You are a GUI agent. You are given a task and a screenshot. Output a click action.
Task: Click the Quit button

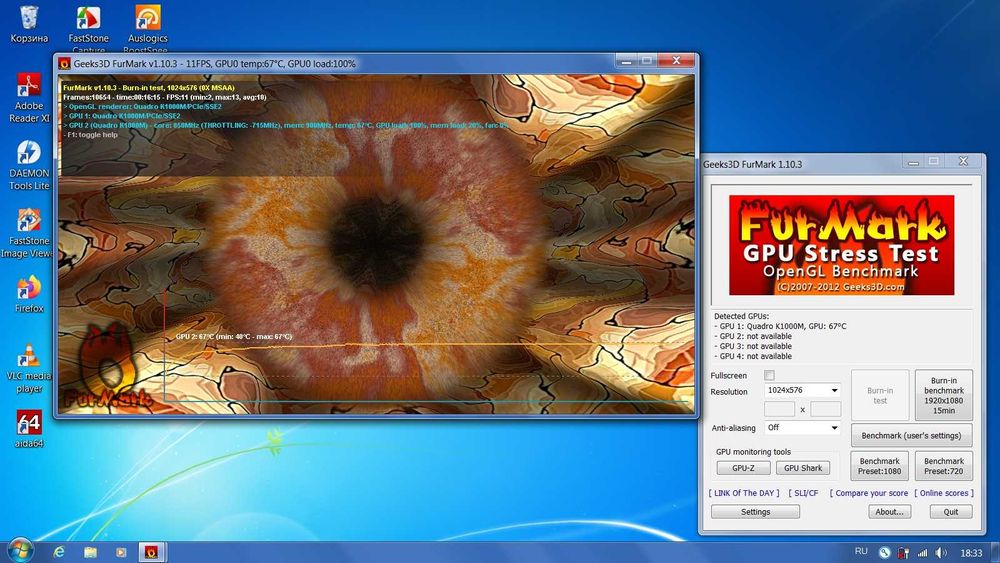(x=951, y=512)
